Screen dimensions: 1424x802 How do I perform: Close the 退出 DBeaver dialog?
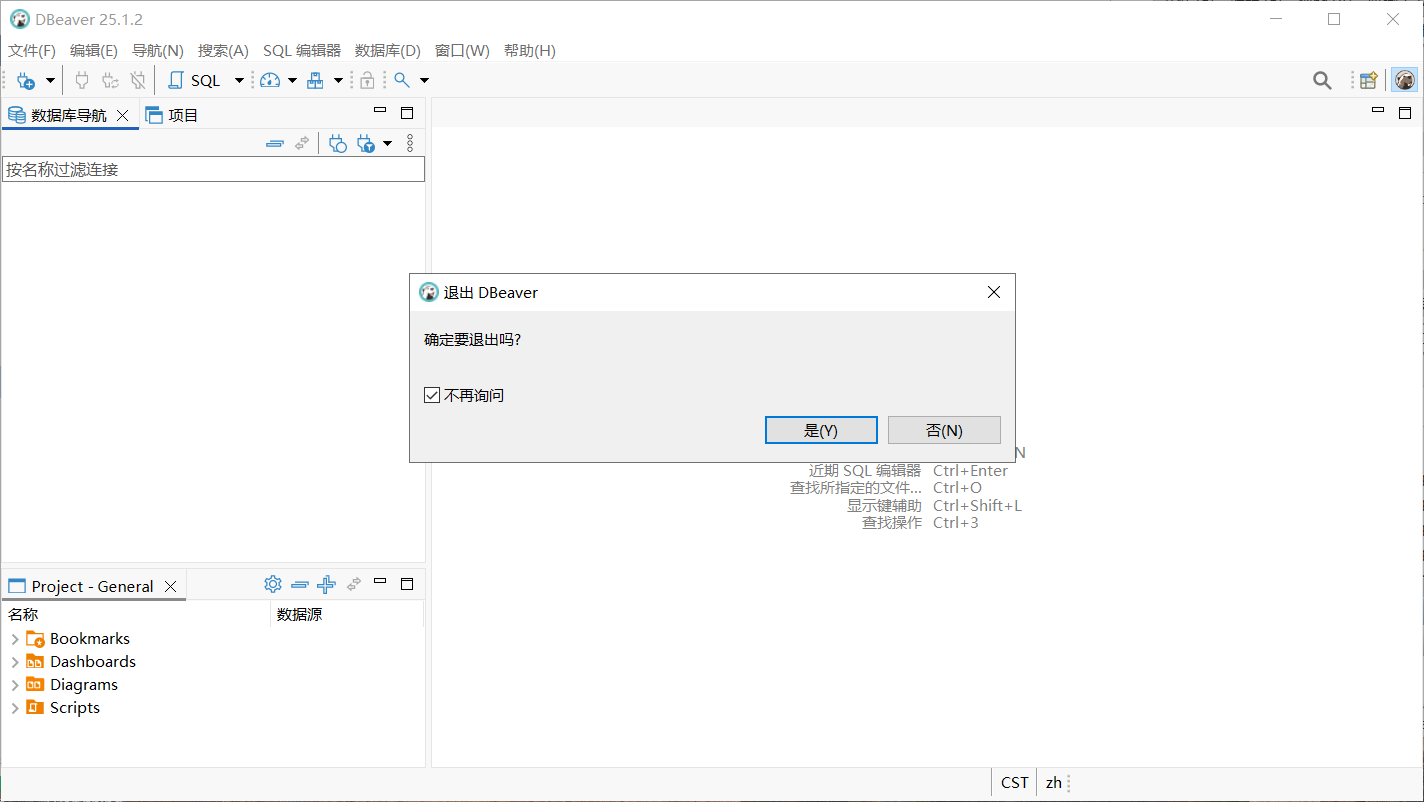pos(994,292)
